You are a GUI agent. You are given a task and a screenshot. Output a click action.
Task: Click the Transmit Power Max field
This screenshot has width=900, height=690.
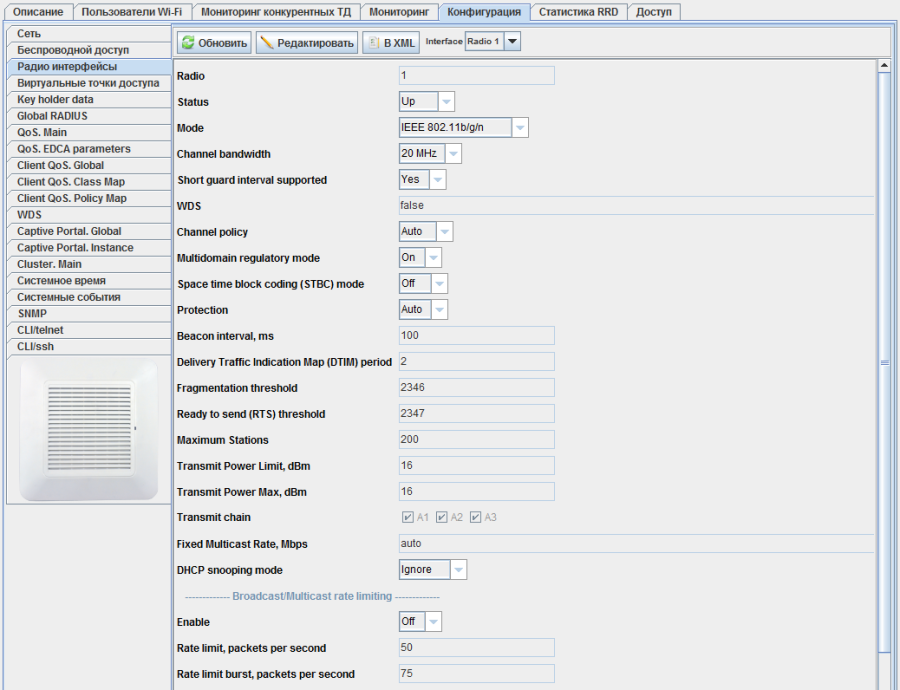tap(476, 491)
